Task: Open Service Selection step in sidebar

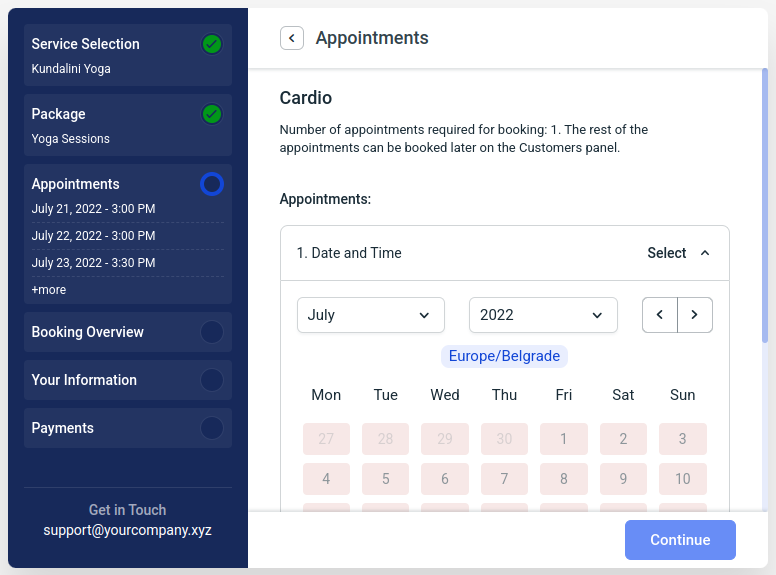Action: pos(128,55)
